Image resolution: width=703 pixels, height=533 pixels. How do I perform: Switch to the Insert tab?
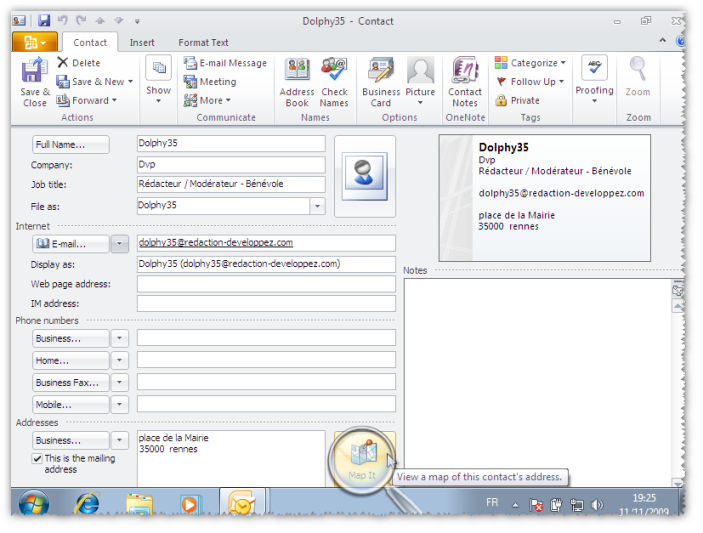tap(142, 42)
